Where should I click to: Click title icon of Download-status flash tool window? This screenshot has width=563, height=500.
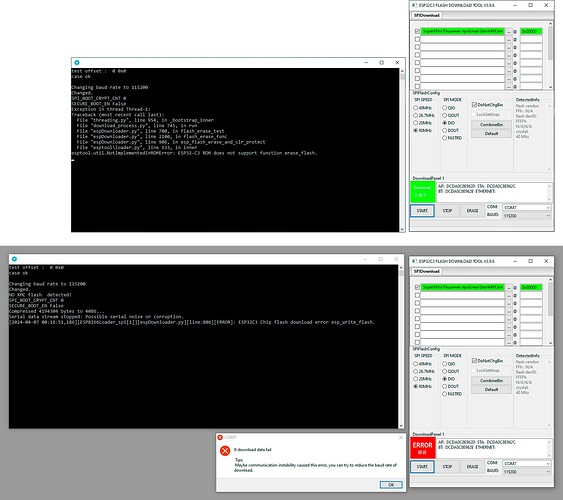(414, 5)
